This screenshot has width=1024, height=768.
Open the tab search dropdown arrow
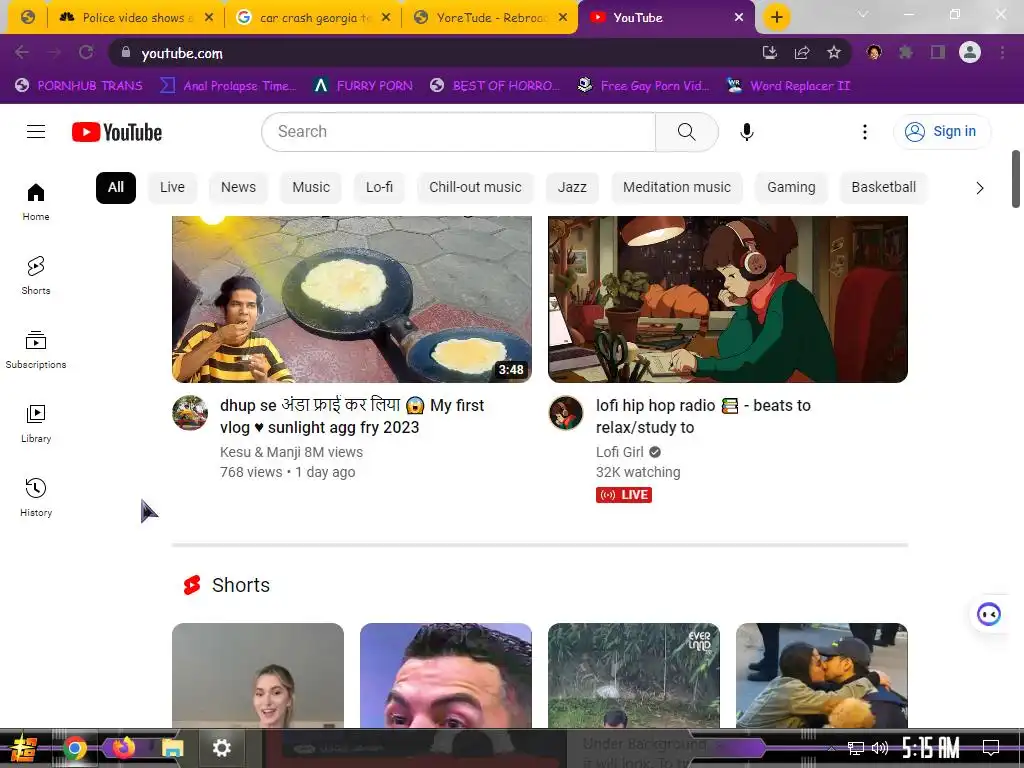863,14
